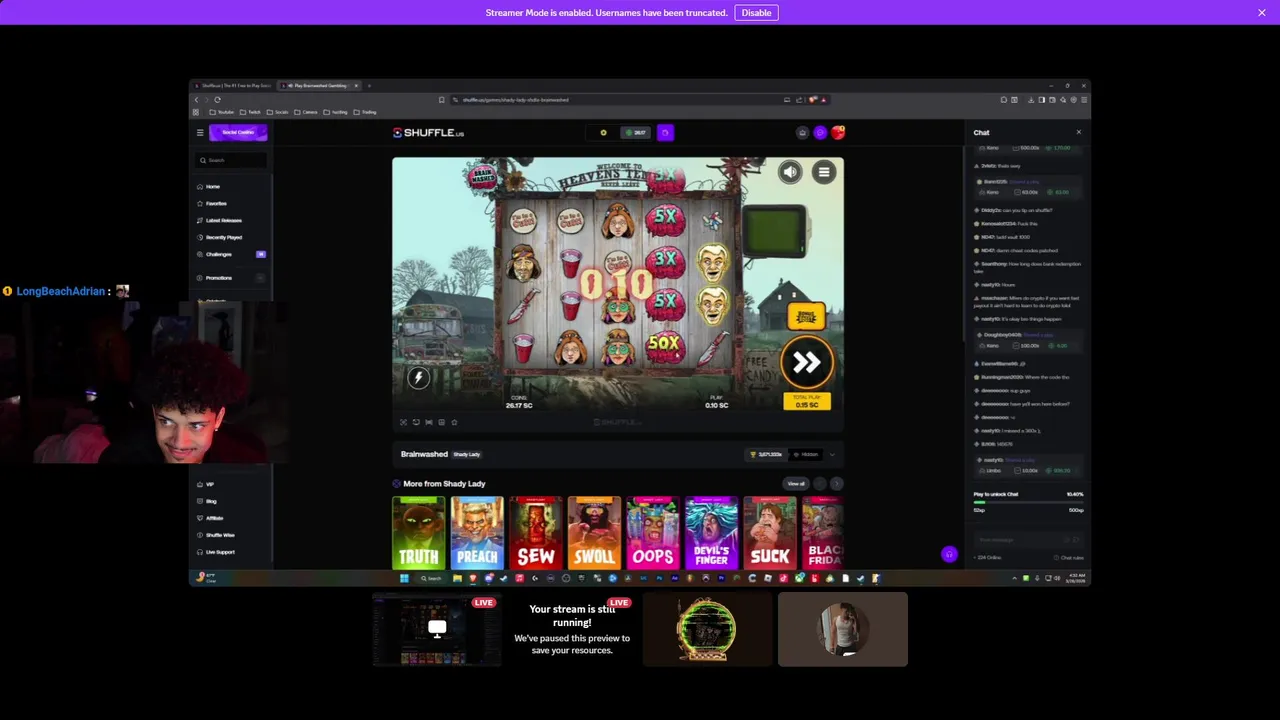Close the Chat panel
The width and height of the screenshot is (1280, 720).
(1078, 133)
